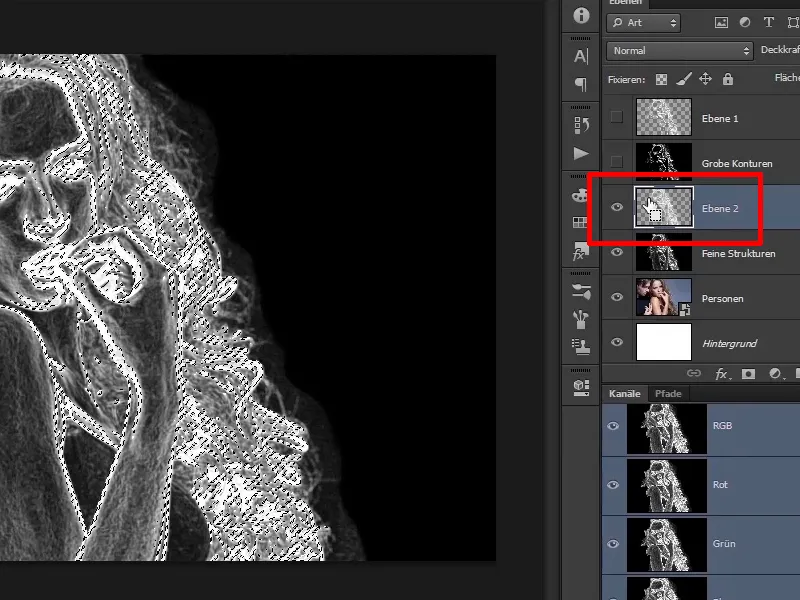
Task: Switch to the Kanäle tab
Action: 624,393
